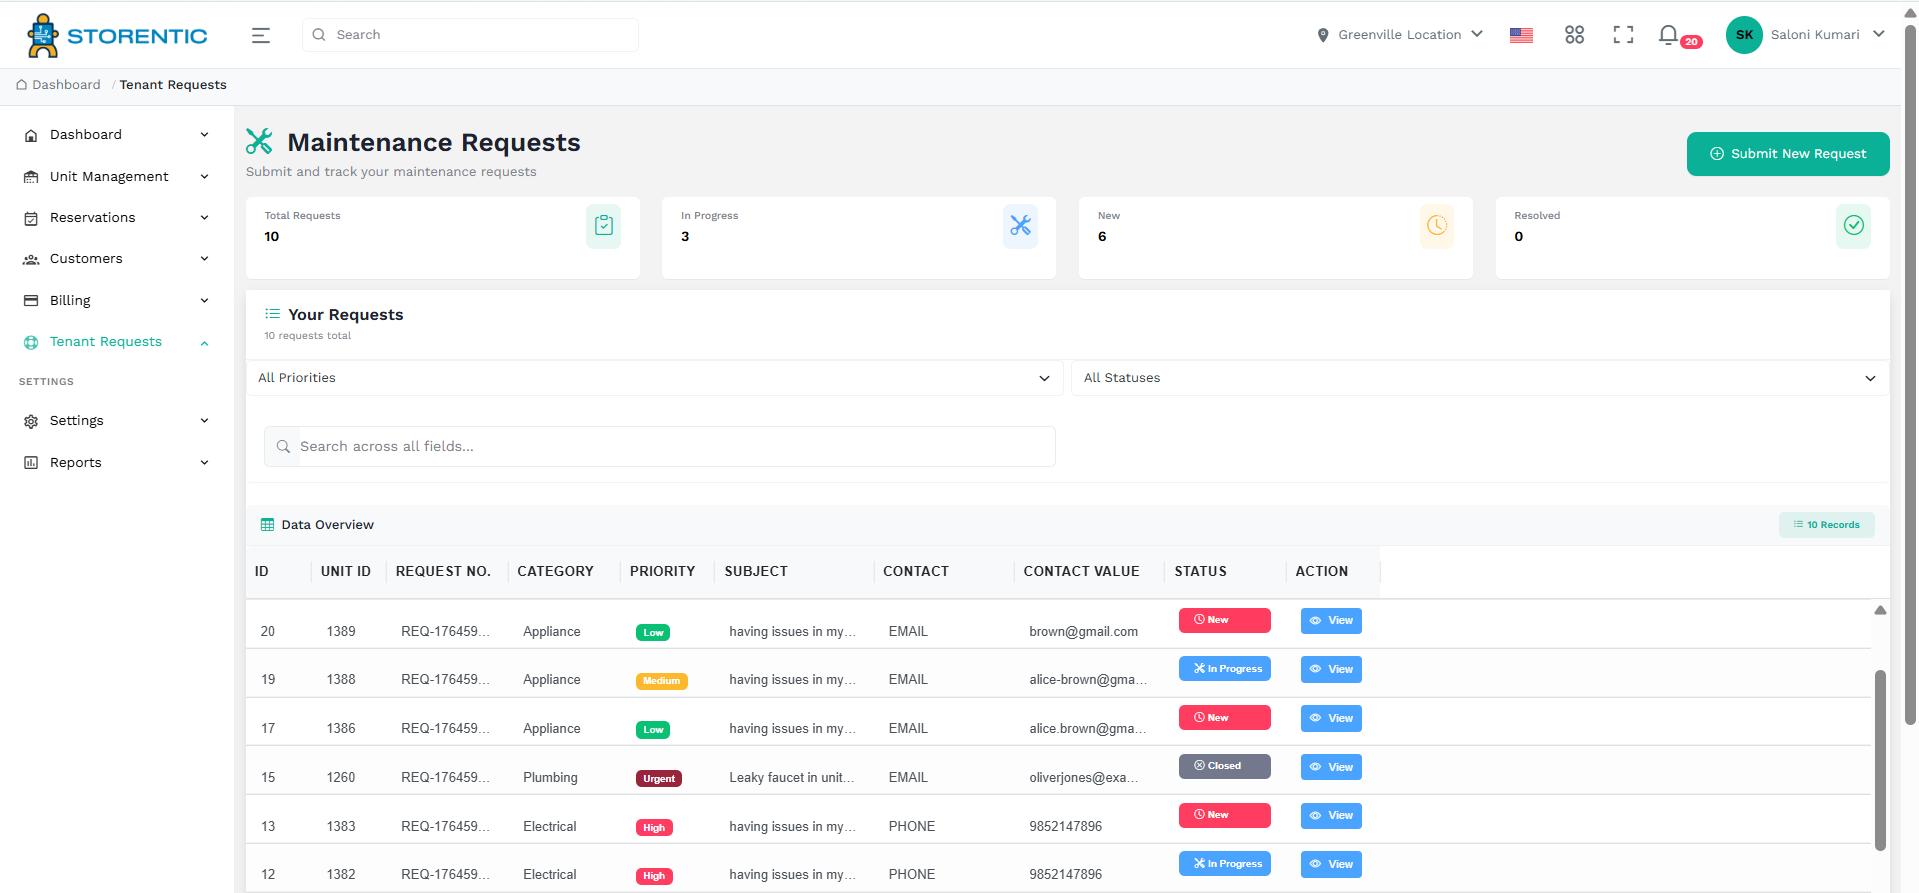The height and width of the screenshot is (893, 1919).
Task: Click 10 Records badge
Action: 1827,525
